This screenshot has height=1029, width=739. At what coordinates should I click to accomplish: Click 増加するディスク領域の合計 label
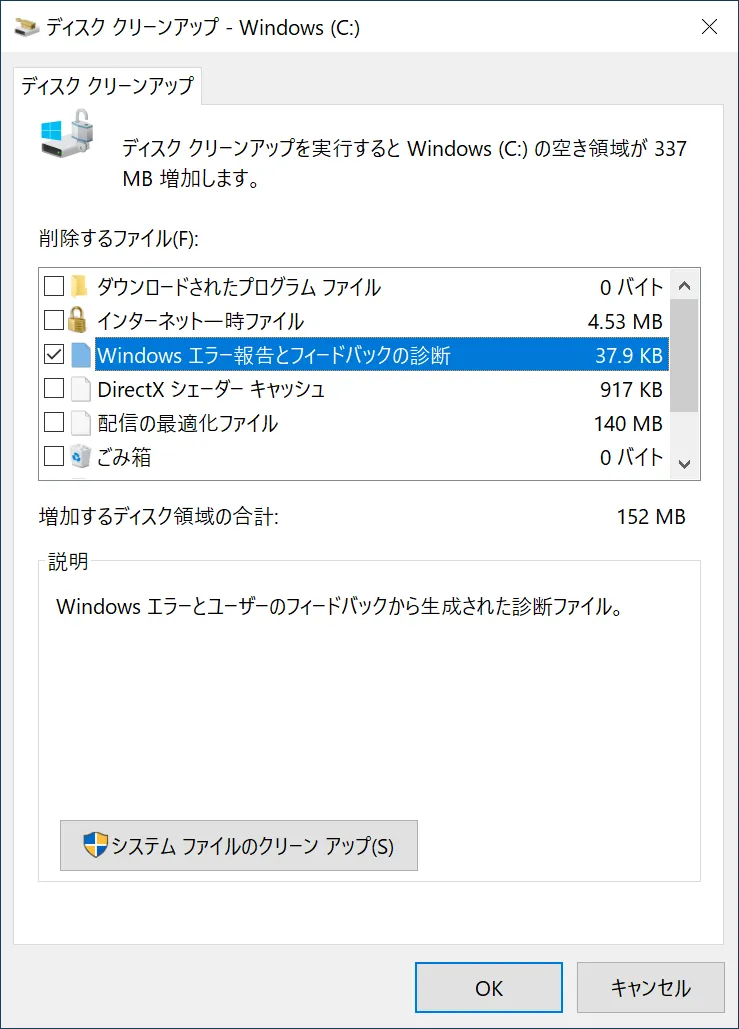159,517
